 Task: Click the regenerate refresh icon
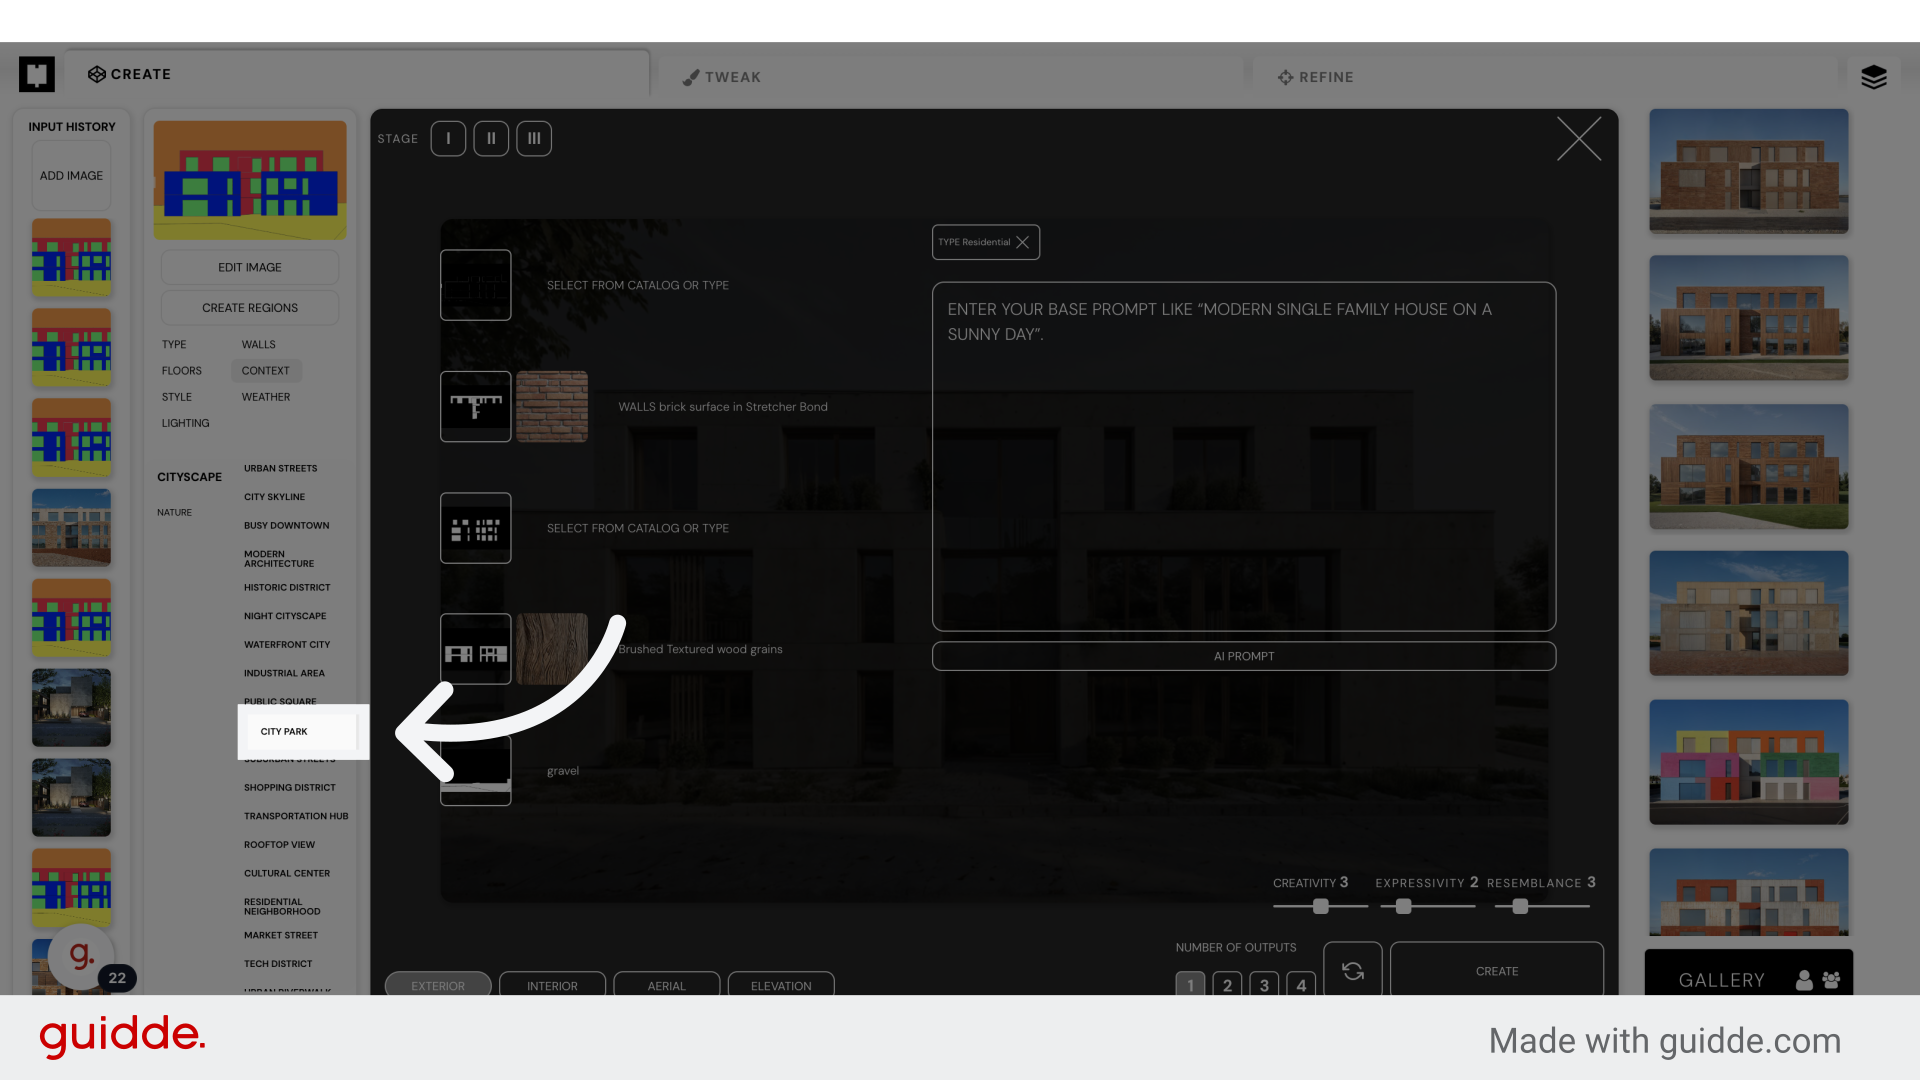coord(1352,970)
